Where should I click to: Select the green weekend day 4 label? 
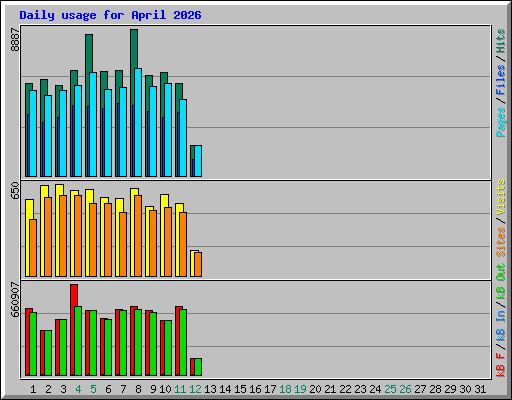[x=78, y=389]
